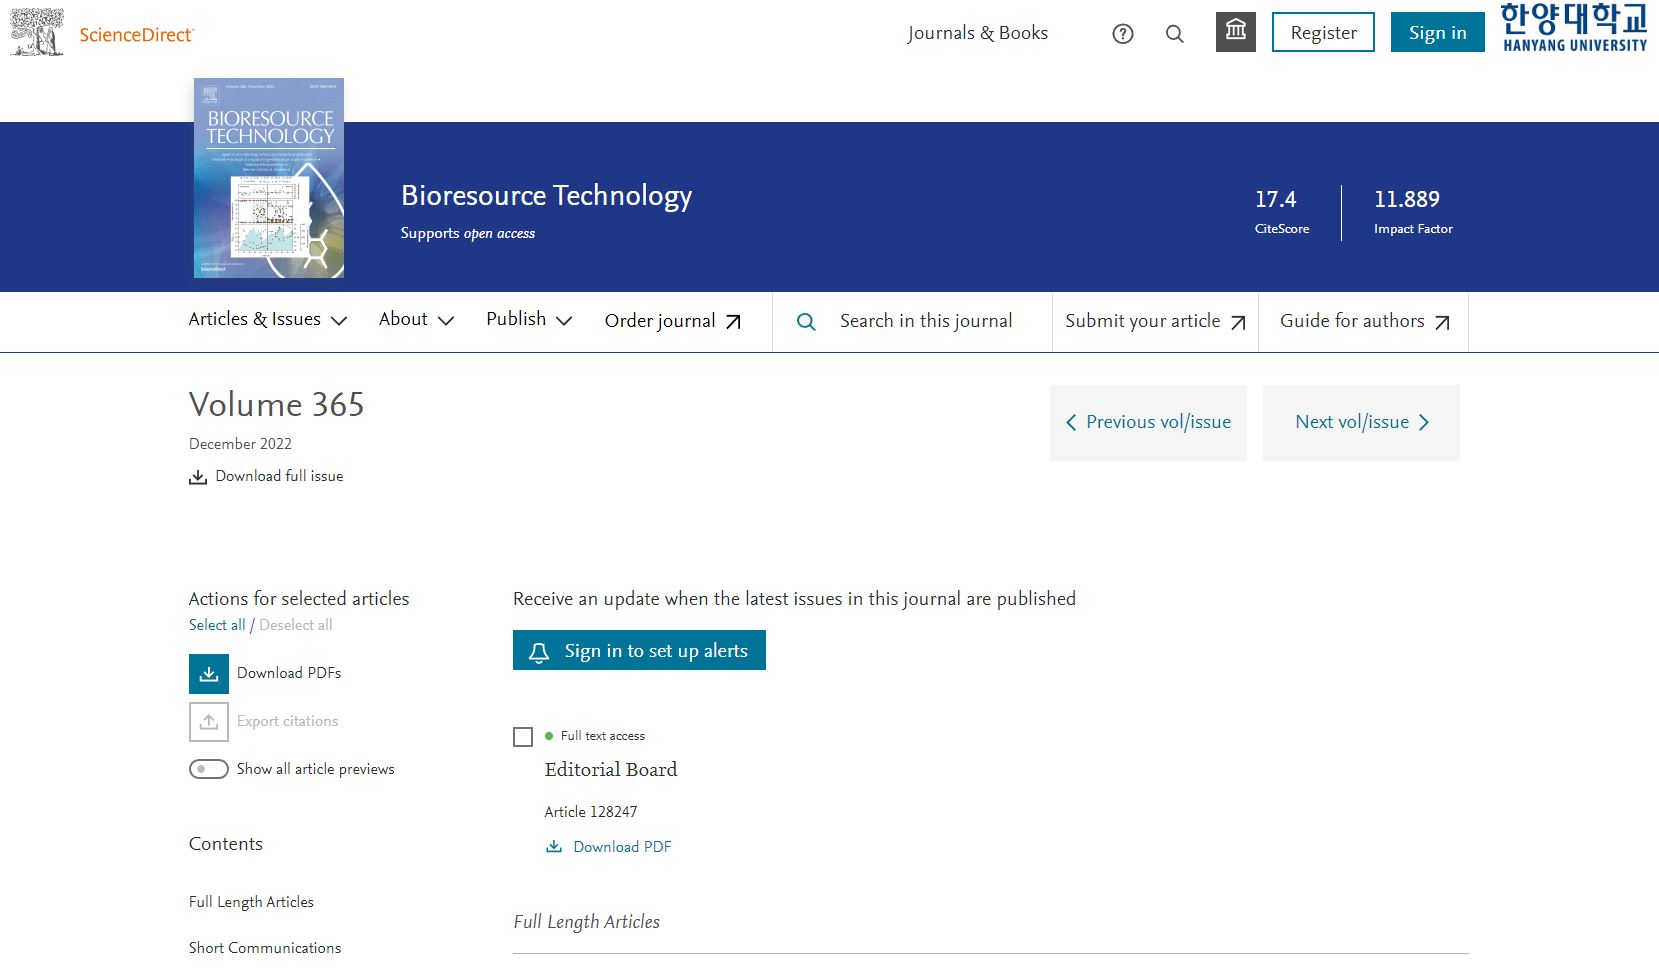
Task: Click the Search in this journal field
Action: (x=925, y=321)
